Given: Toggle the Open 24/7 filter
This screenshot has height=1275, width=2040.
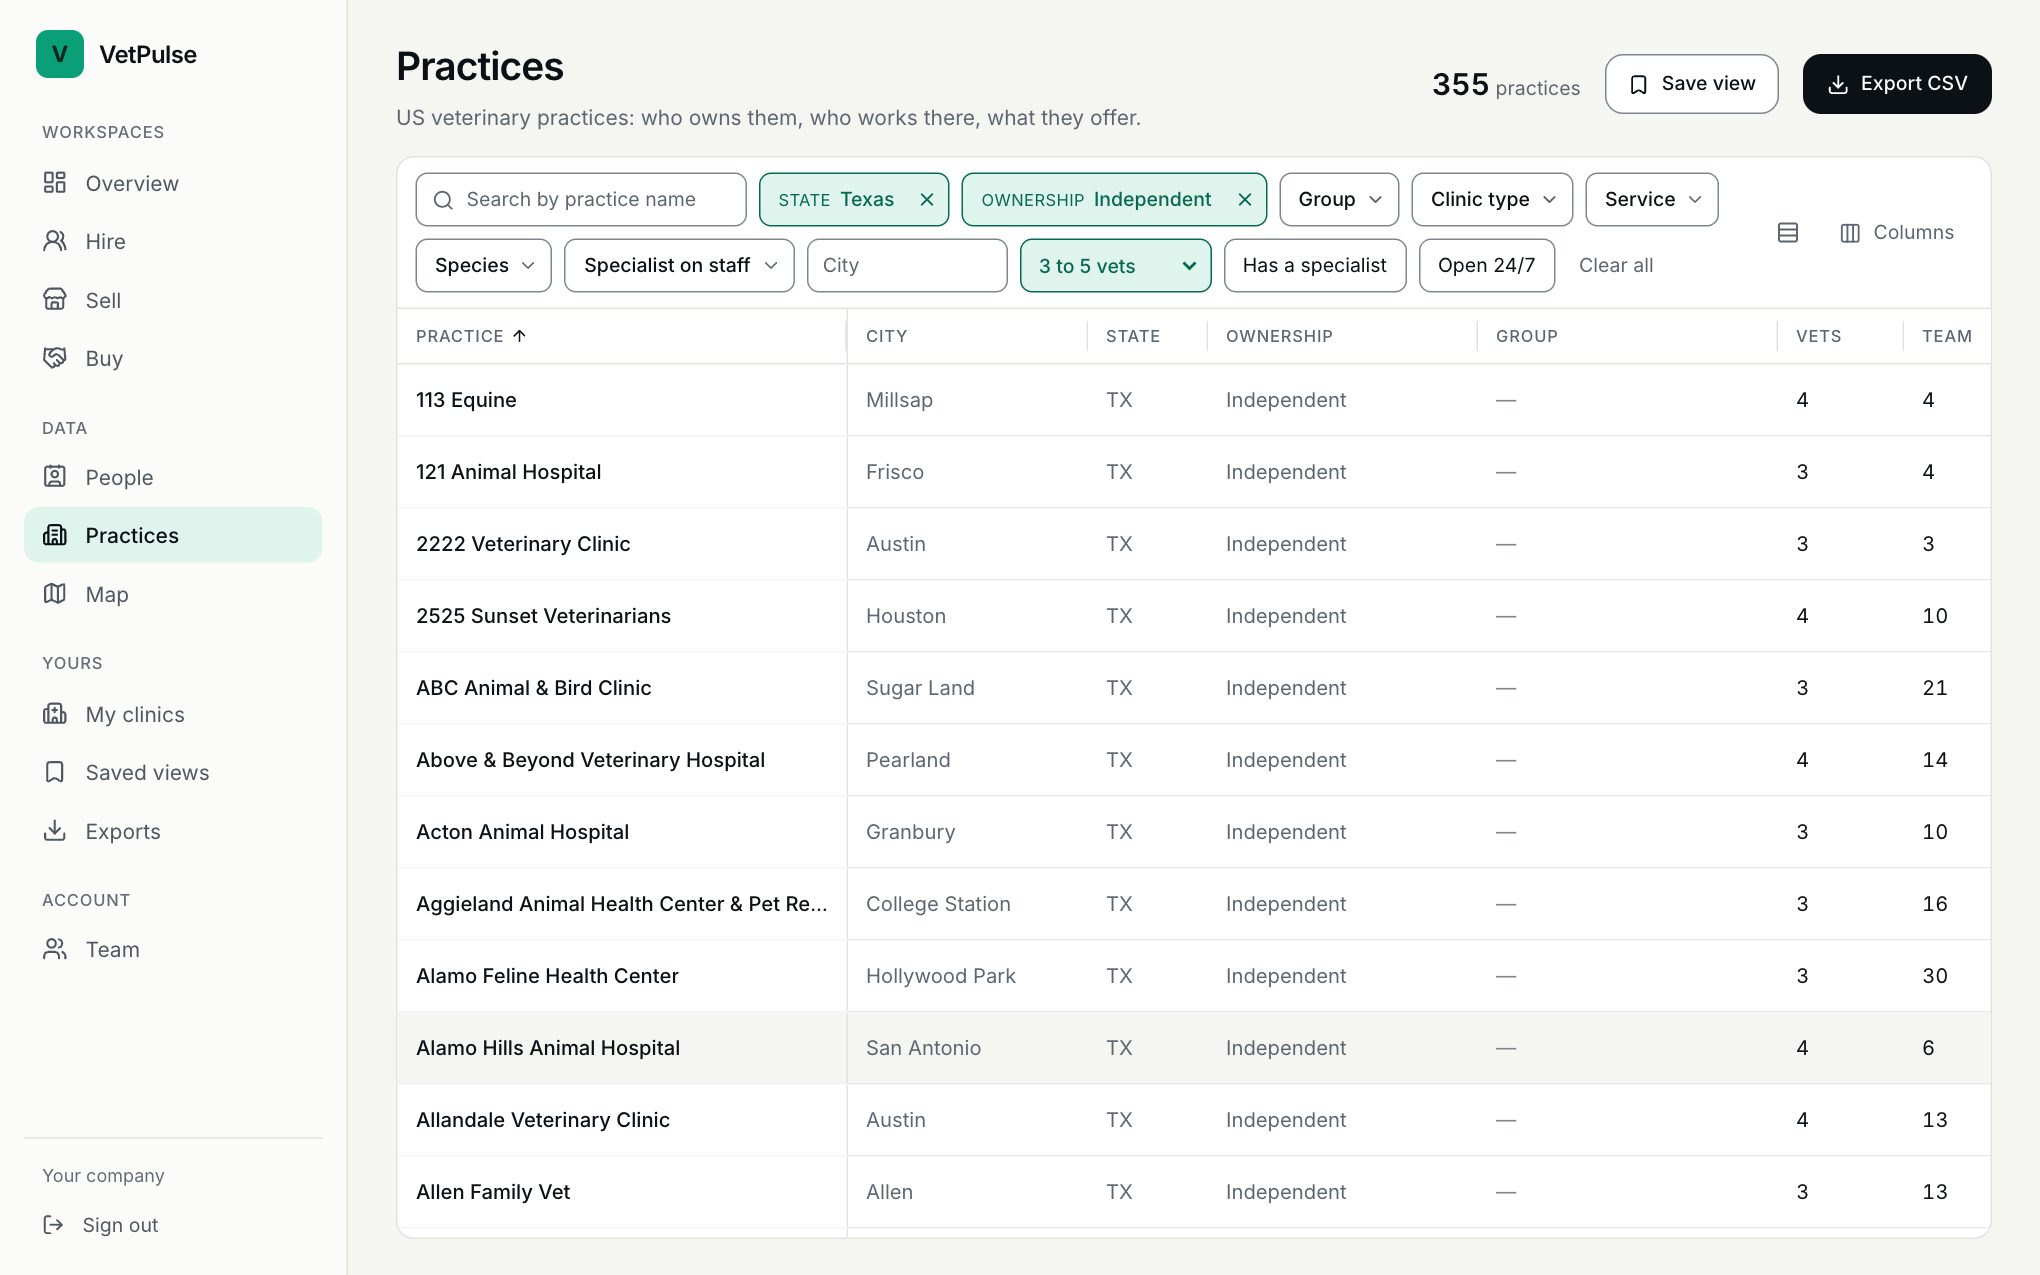Looking at the screenshot, I should coord(1487,266).
